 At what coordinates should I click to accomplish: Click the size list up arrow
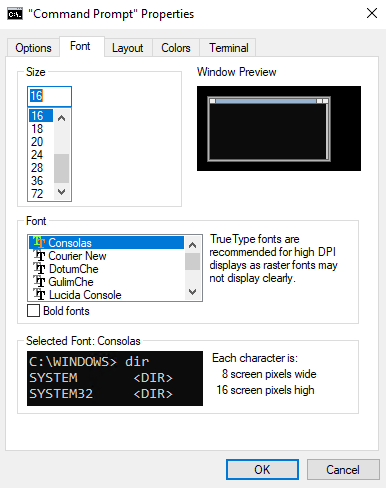(x=62, y=118)
